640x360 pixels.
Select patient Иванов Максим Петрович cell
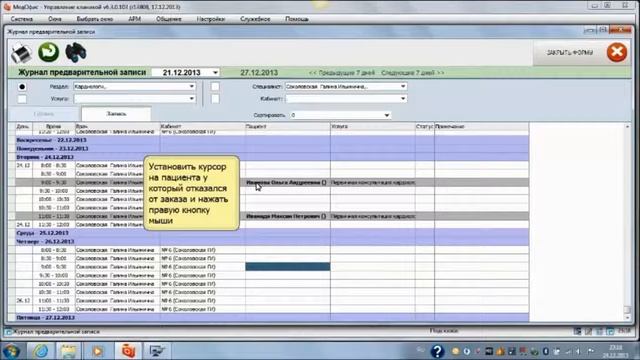click(x=288, y=216)
